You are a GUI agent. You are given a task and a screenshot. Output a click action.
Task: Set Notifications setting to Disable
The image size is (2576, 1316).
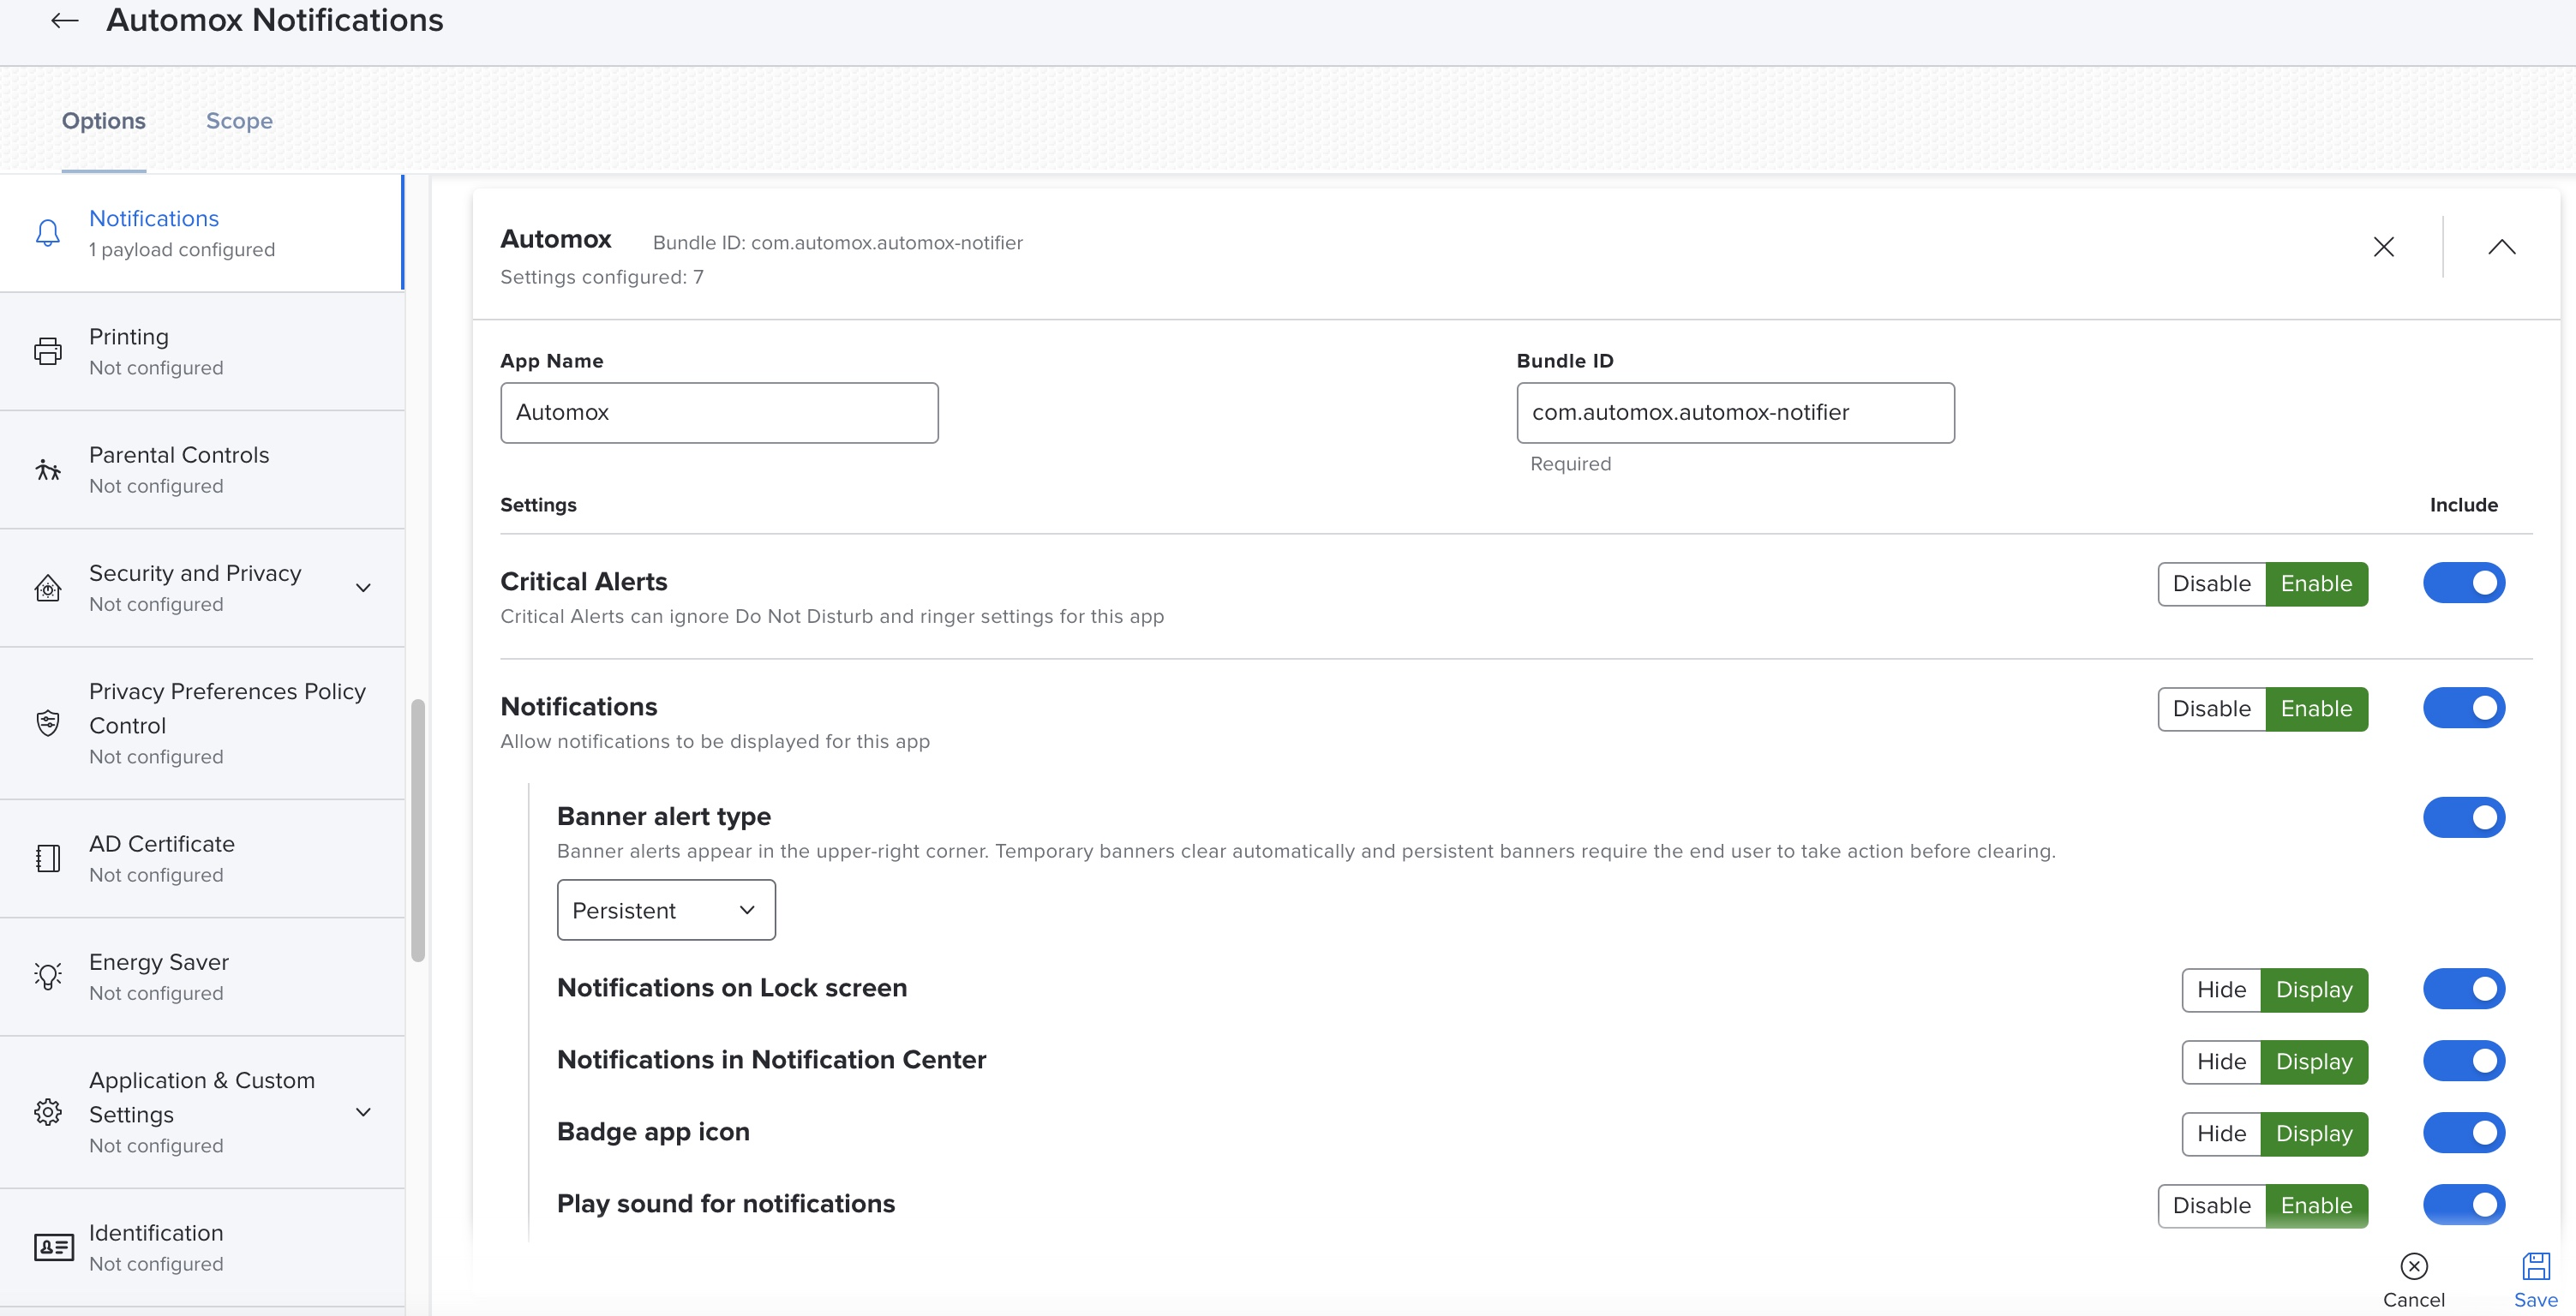tap(2212, 709)
